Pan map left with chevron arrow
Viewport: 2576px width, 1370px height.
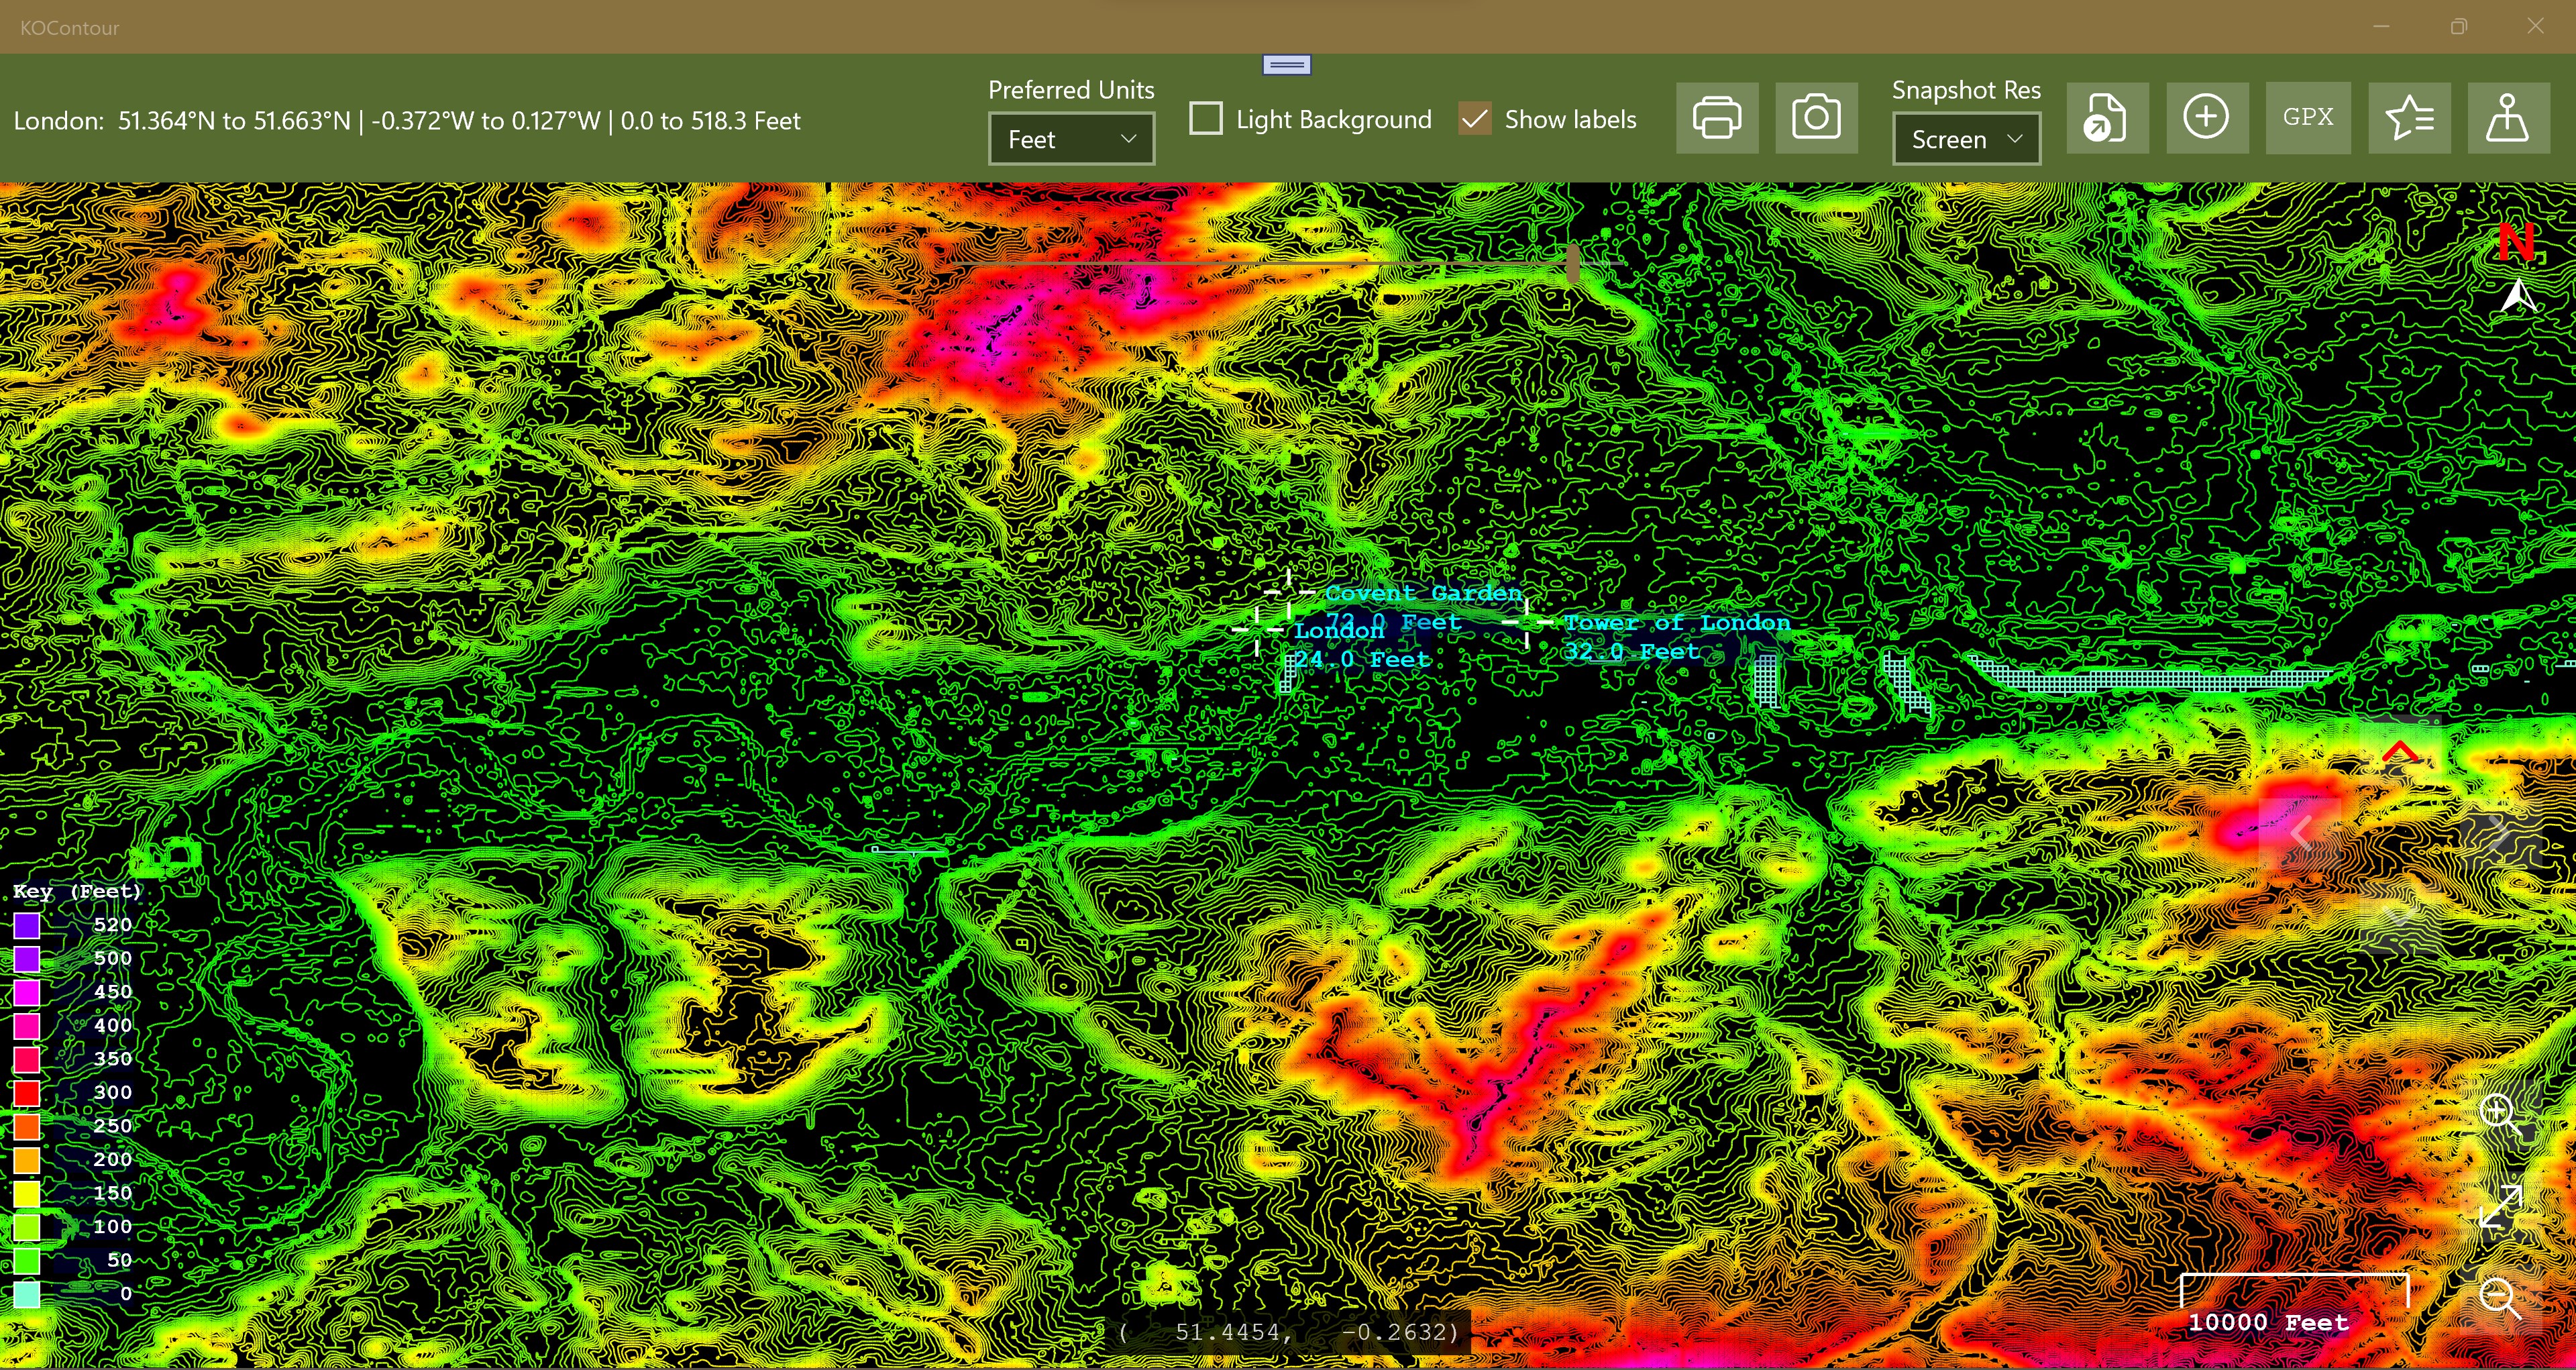pos(2302,832)
